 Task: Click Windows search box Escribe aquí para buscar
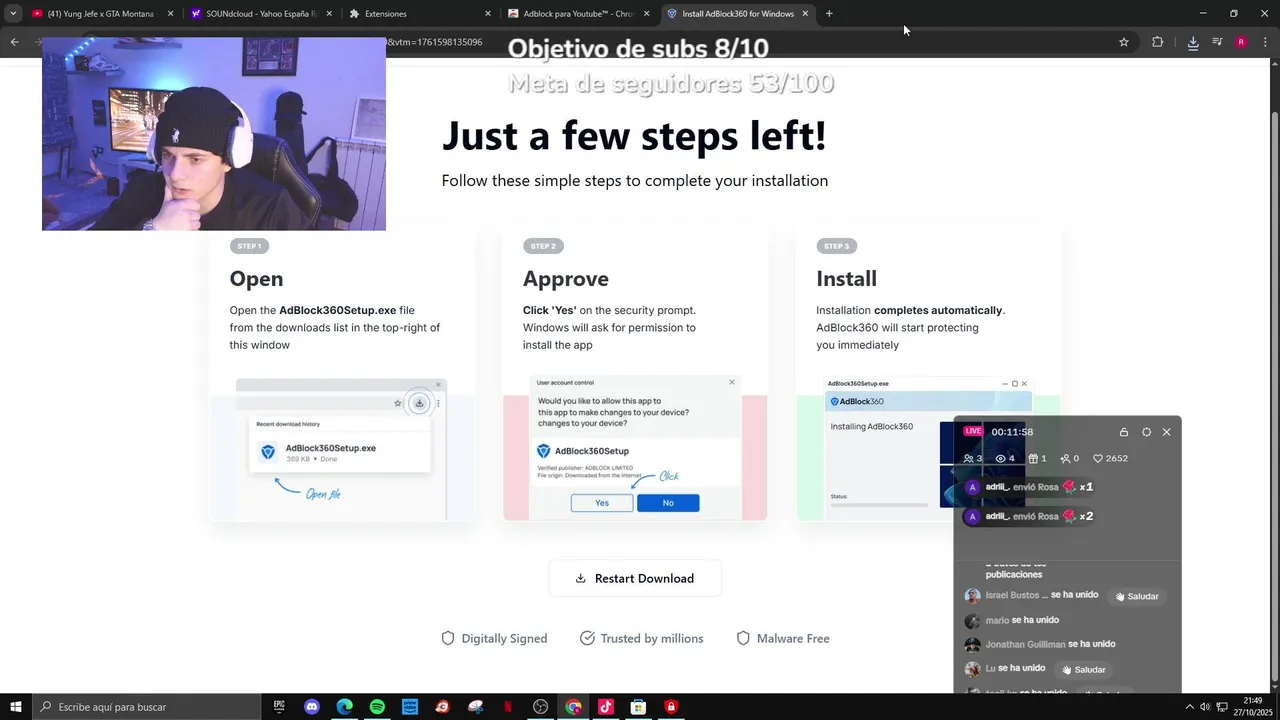point(146,707)
